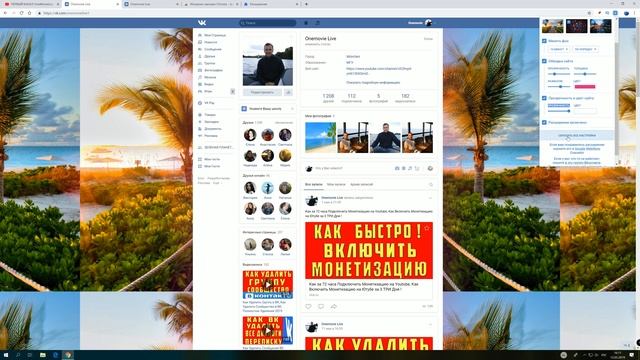The height and width of the screenshot is (360, 640).
Task: Open the second dropdown under Менять фон
Action: [586, 49]
